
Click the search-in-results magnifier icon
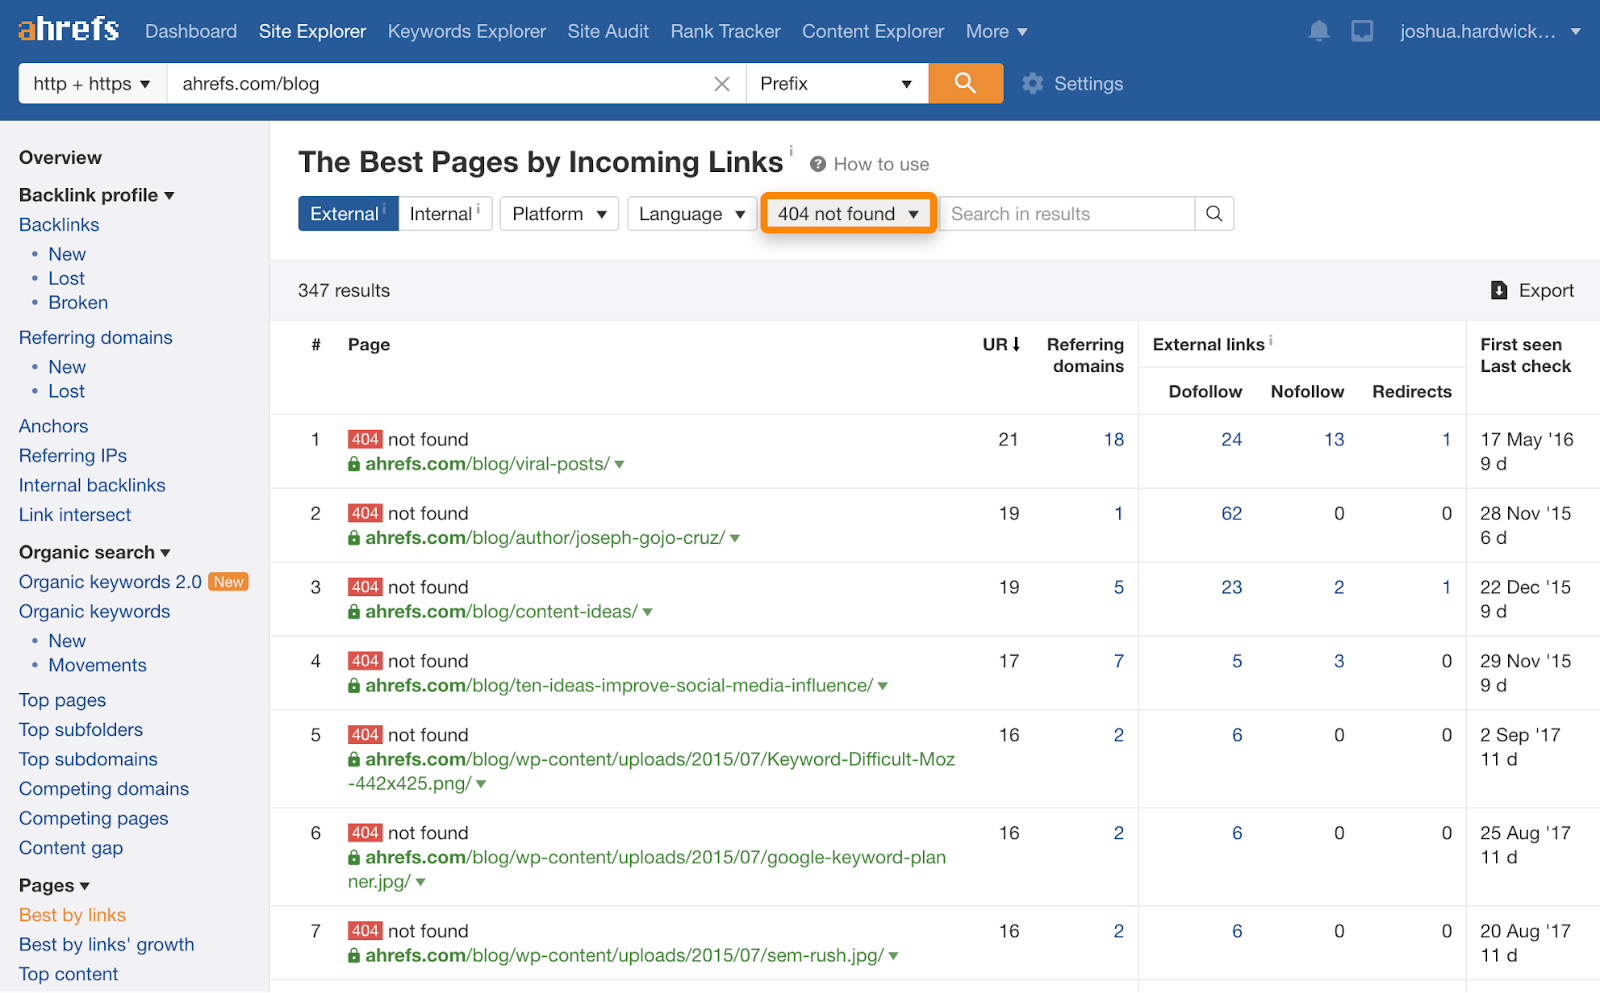coord(1214,214)
